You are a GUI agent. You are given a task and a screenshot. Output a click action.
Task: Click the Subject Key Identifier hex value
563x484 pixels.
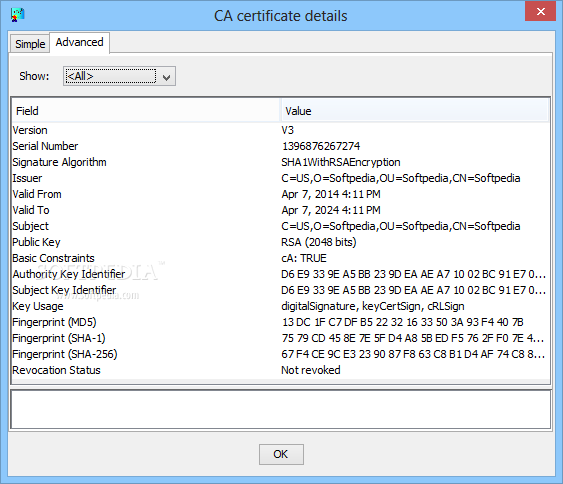coord(413,290)
